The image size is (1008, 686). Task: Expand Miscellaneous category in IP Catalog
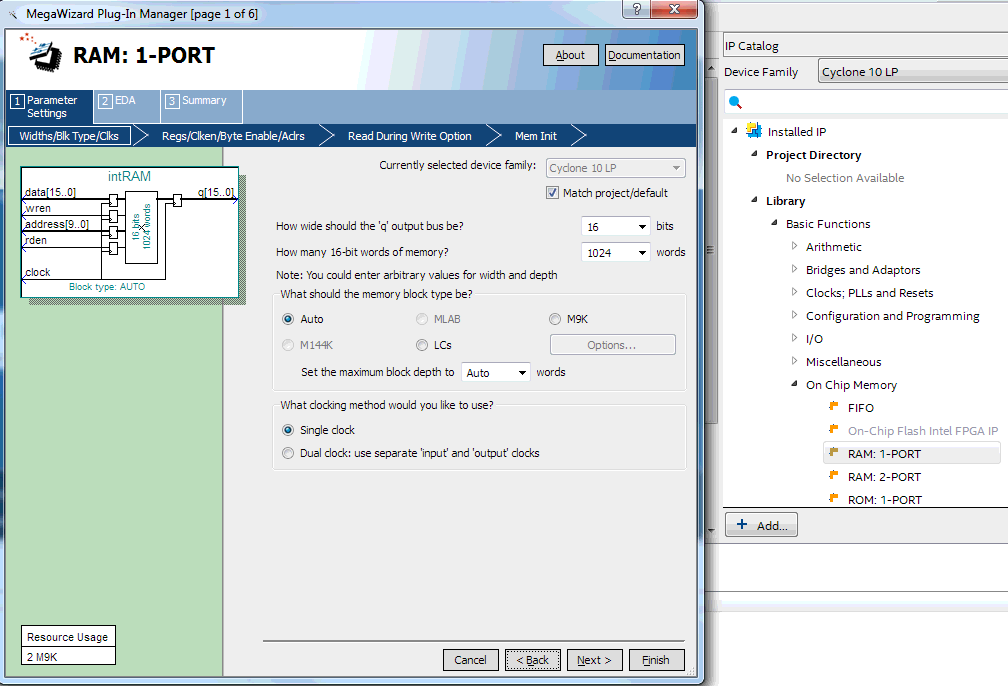[x=795, y=361]
